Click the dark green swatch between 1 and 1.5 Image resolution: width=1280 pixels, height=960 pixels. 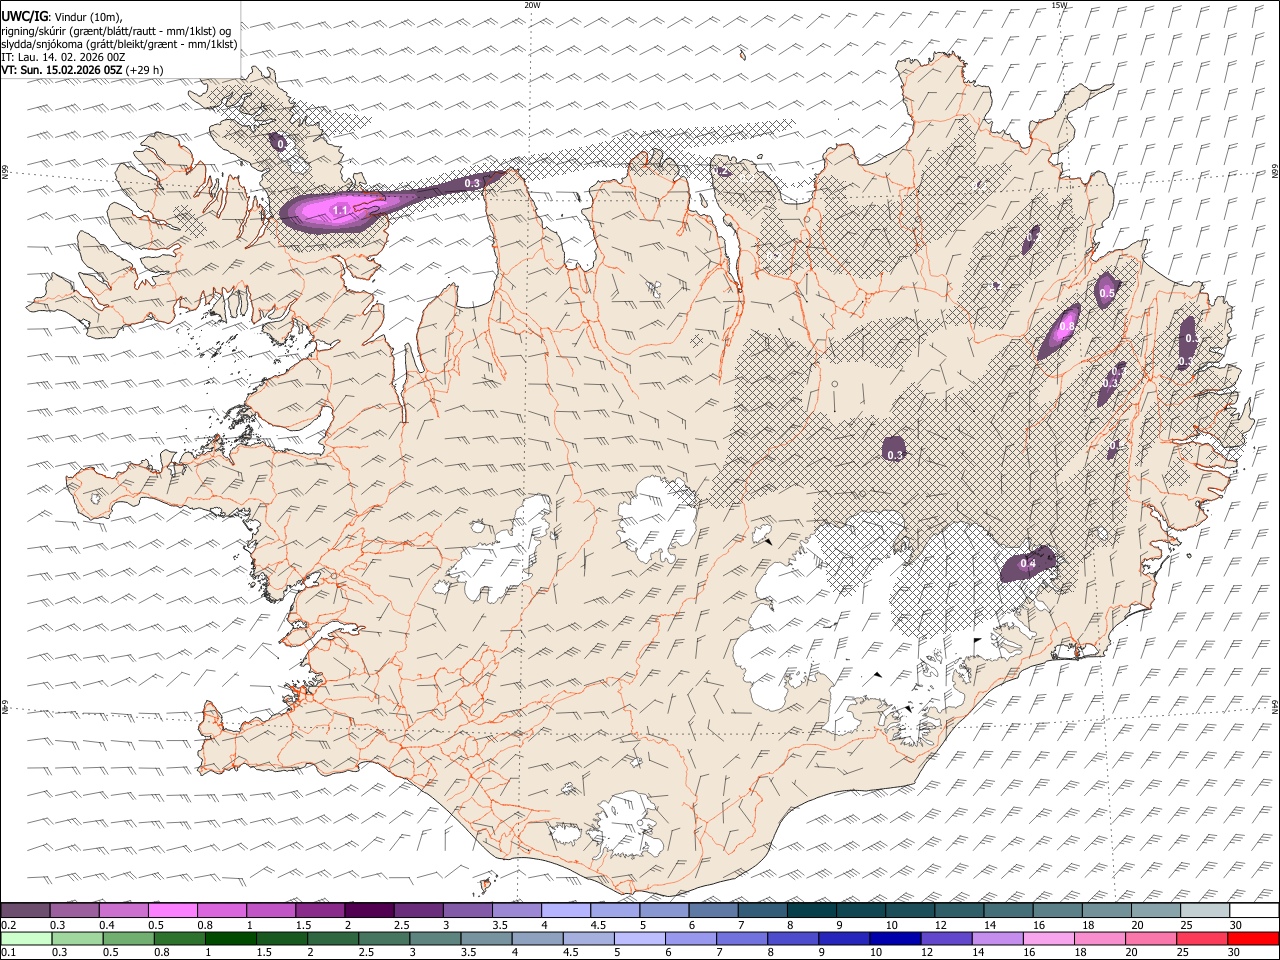point(231,939)
